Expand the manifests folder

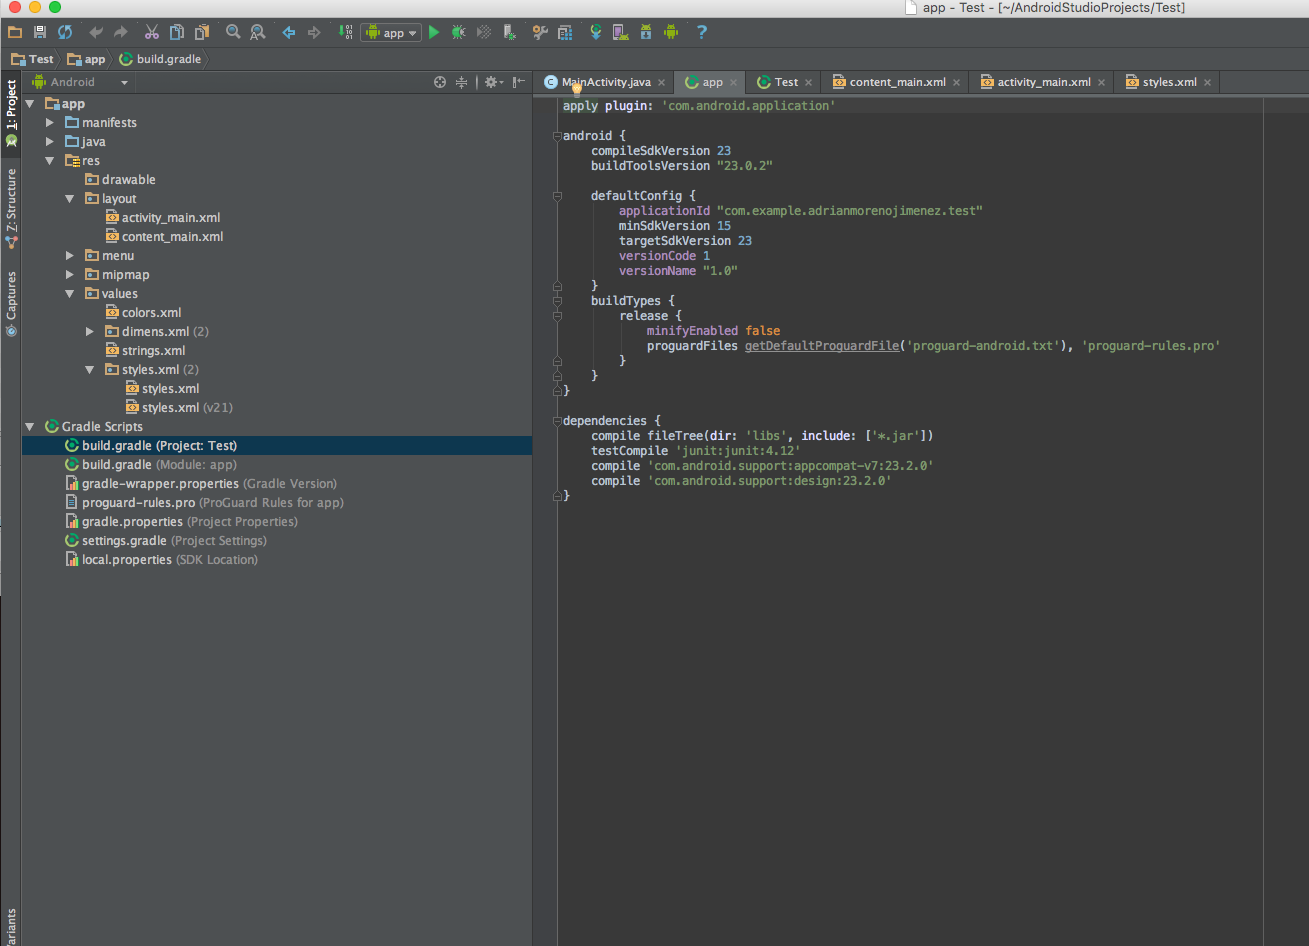click(x=50, y=122)
